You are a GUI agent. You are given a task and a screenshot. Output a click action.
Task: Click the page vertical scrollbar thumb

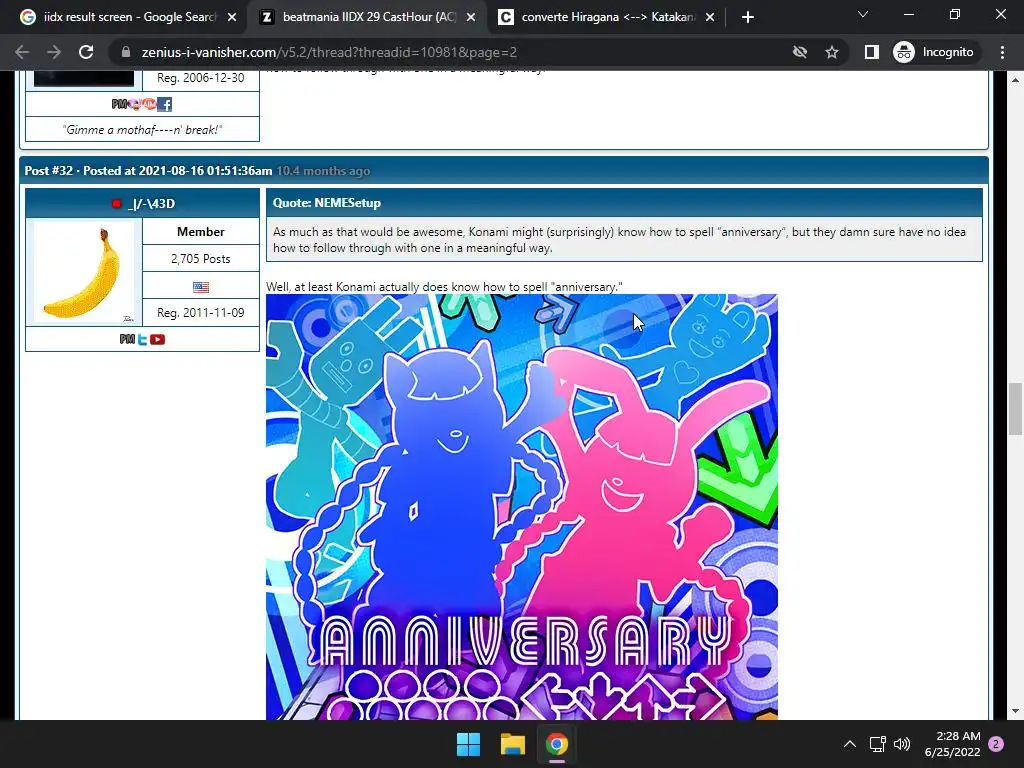1015,409
